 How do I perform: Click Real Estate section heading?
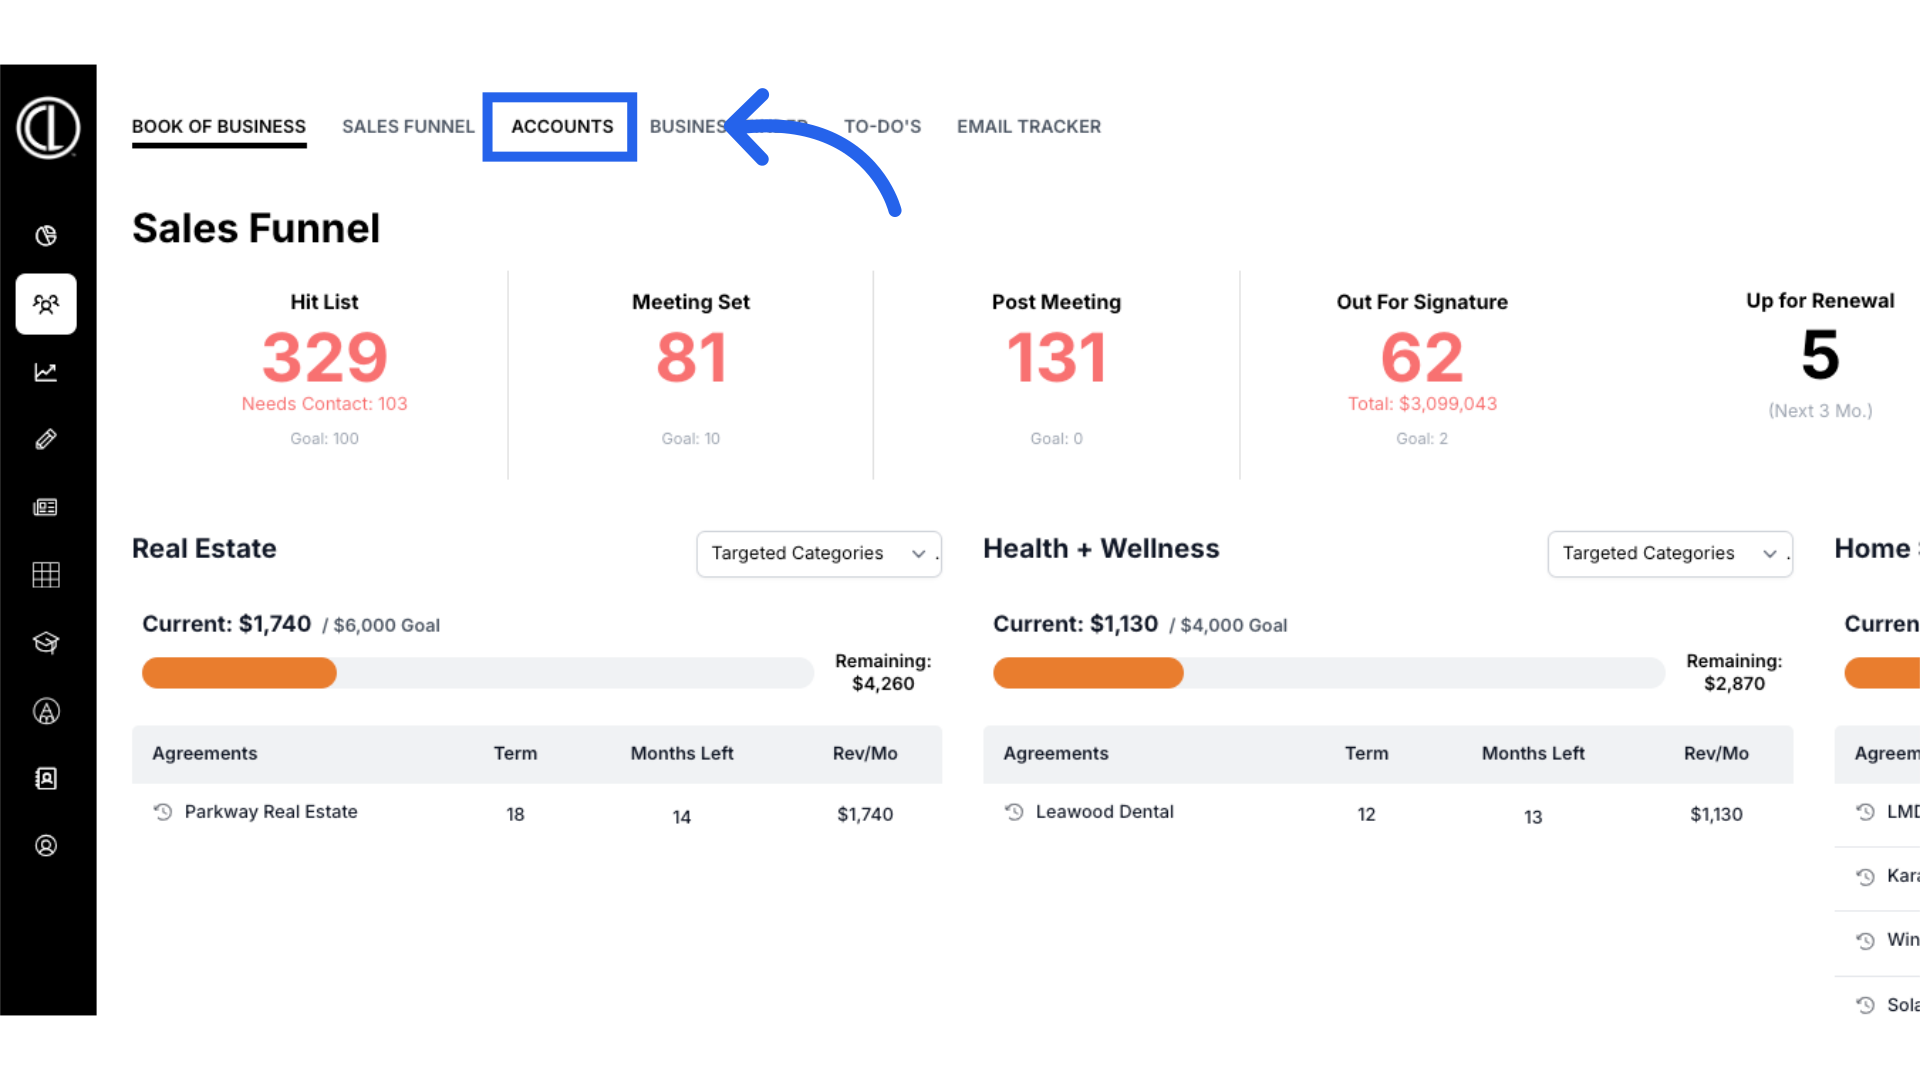(204, 549)
